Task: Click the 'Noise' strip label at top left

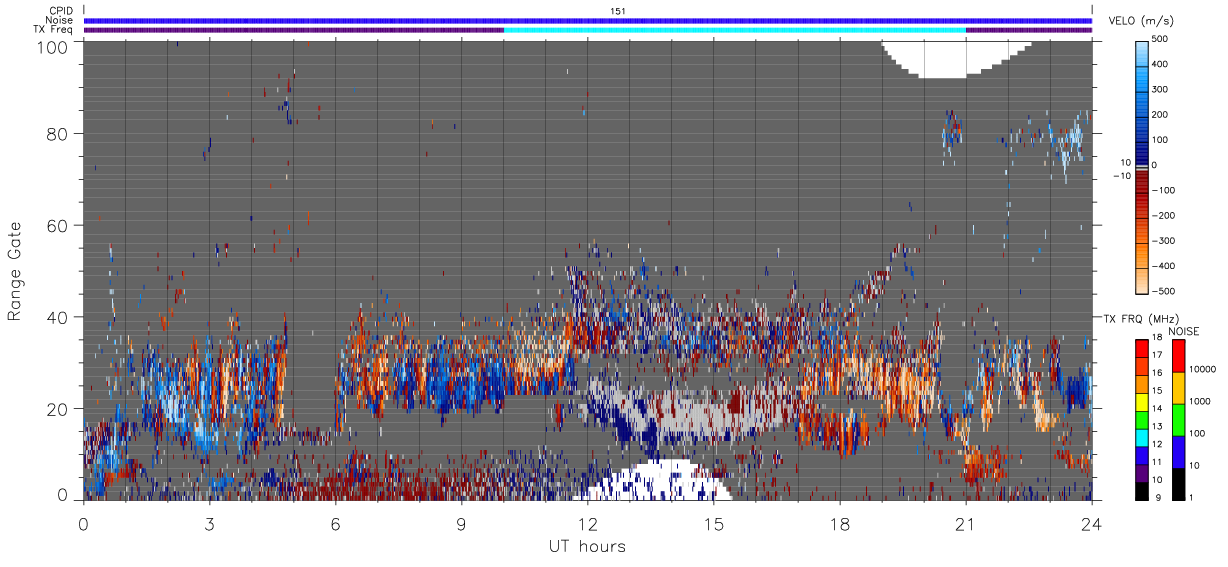Action: coord(58,20)
